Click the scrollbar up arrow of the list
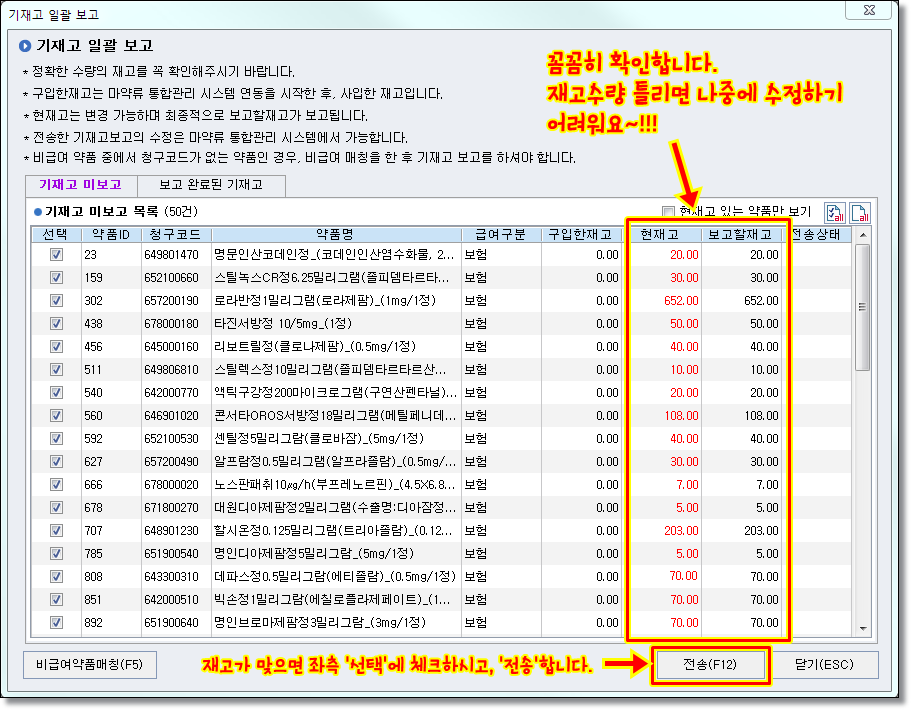The width and height of the screenshot is (911, 710). [862, 234]
